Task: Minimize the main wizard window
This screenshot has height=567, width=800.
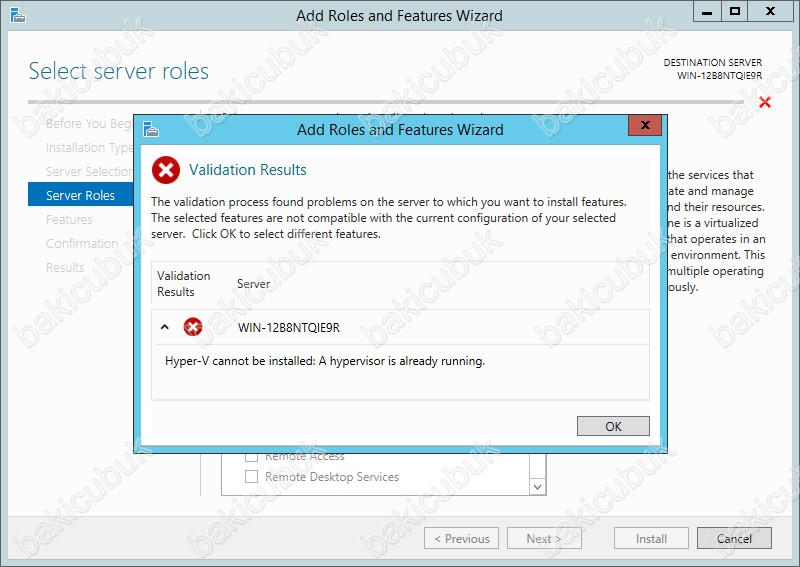Action: tap(707, 11)
